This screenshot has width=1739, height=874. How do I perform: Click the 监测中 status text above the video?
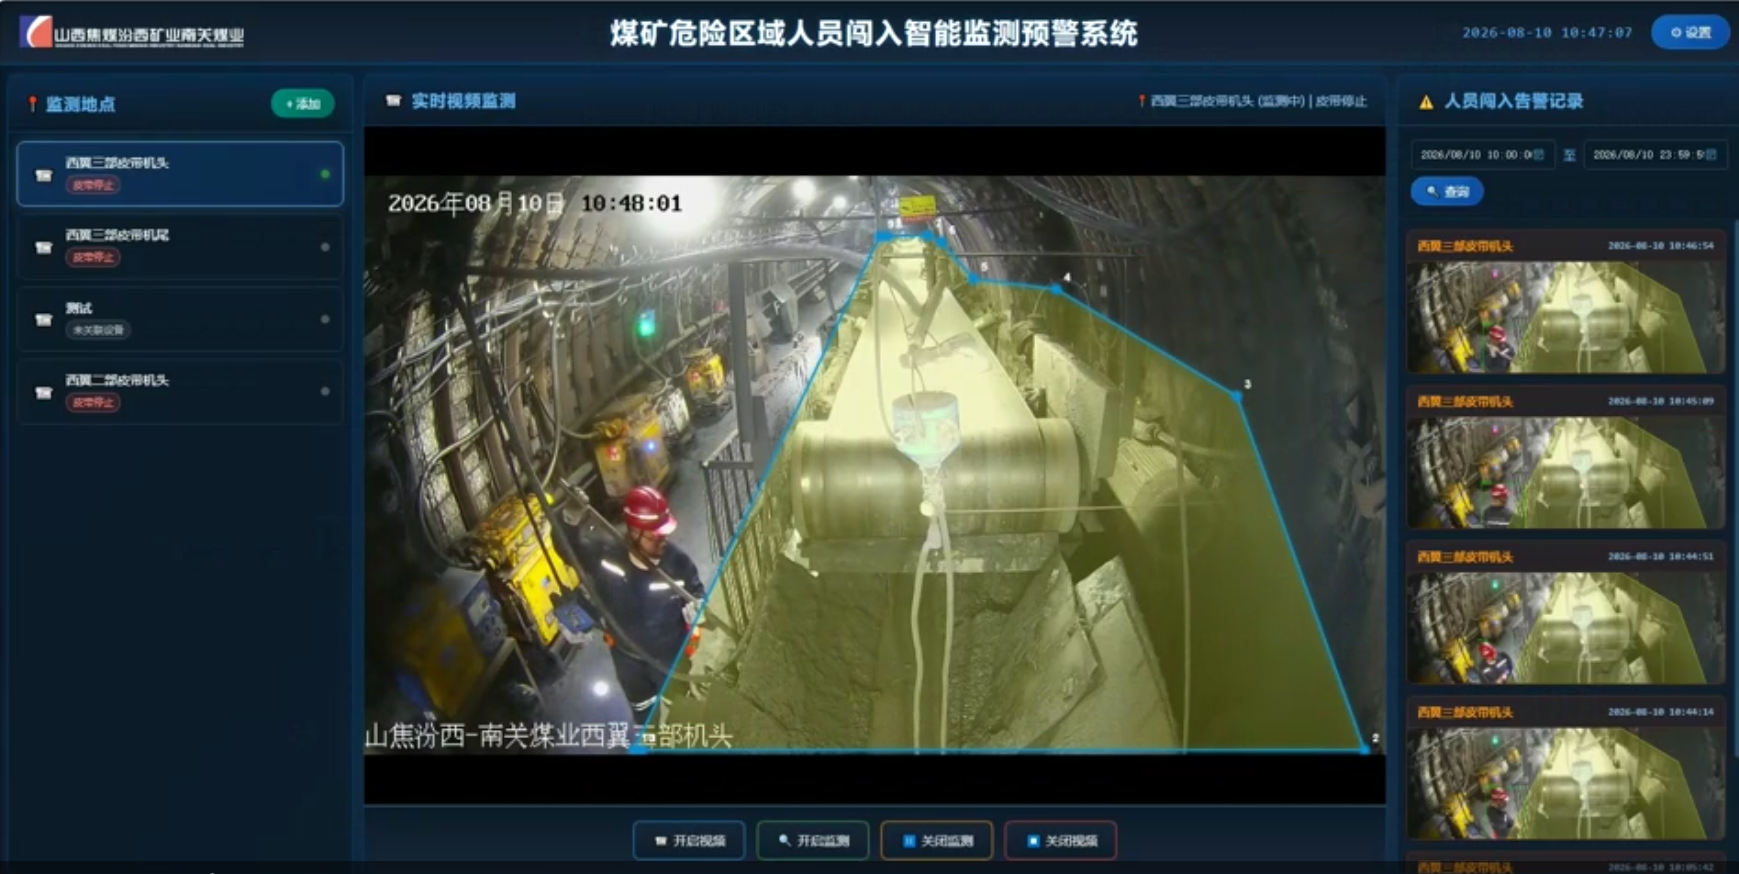(1282, 101)
